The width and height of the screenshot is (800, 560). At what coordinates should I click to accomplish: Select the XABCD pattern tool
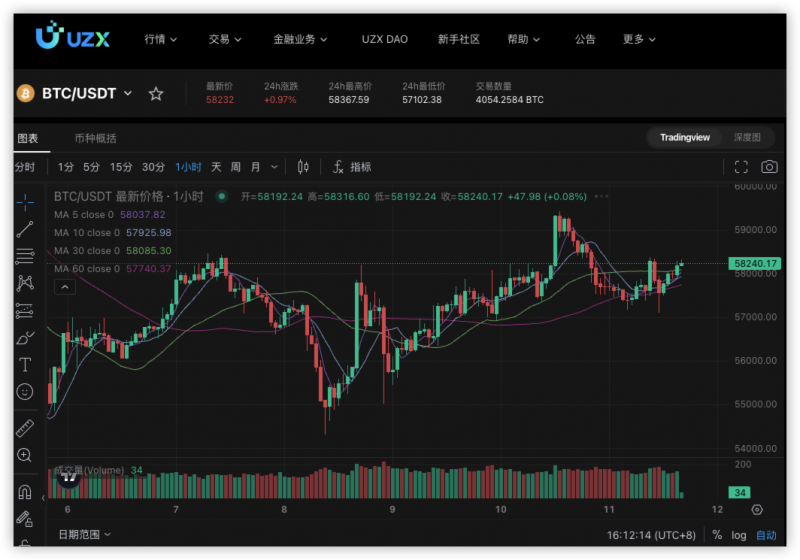(x=24, y=284)
